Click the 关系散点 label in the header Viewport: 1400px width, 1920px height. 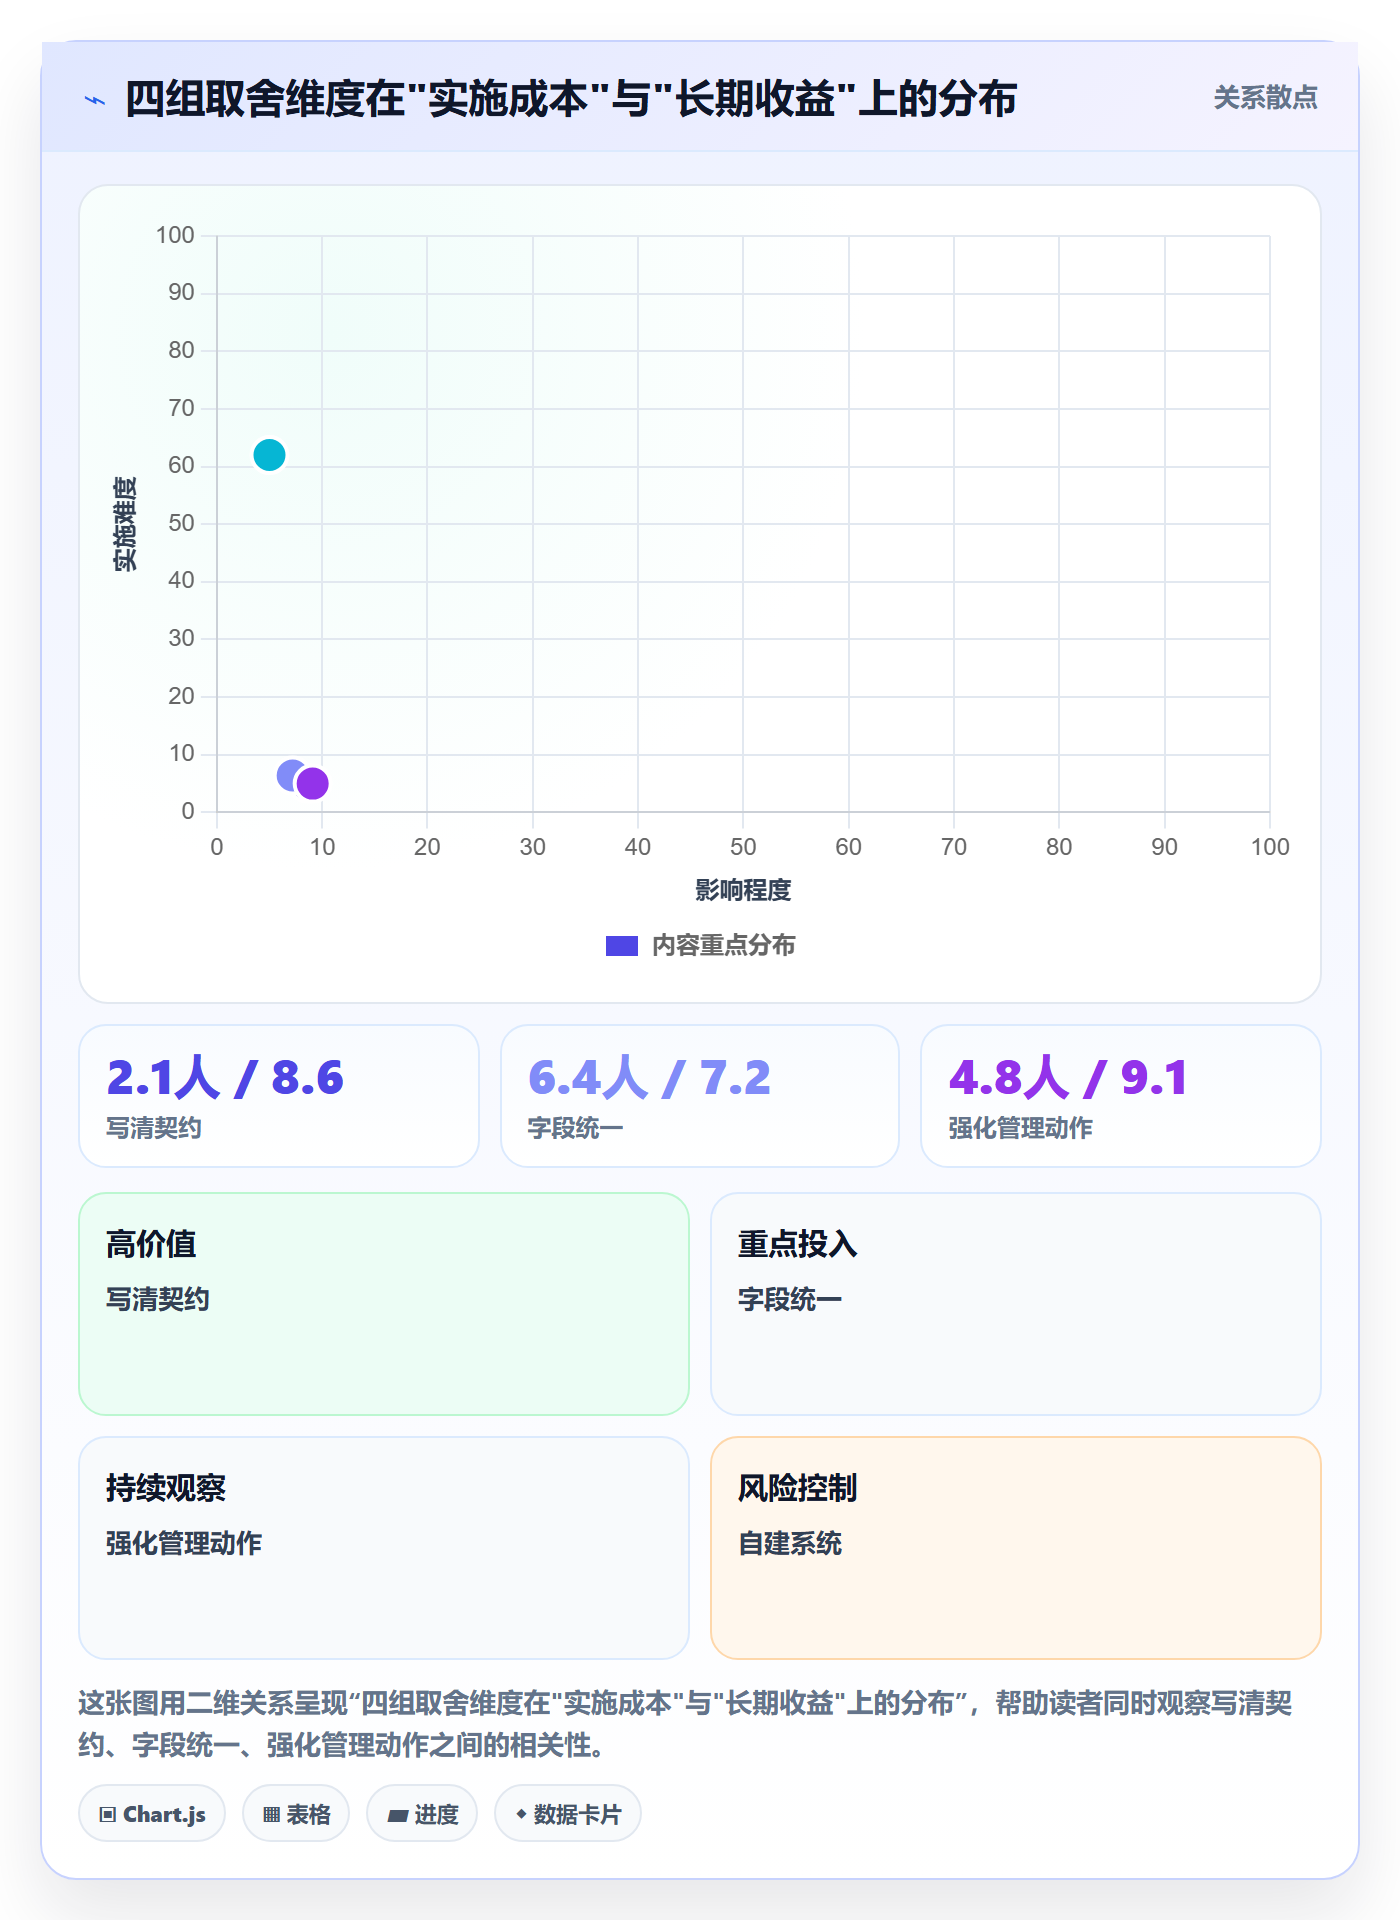[1265, 98]
